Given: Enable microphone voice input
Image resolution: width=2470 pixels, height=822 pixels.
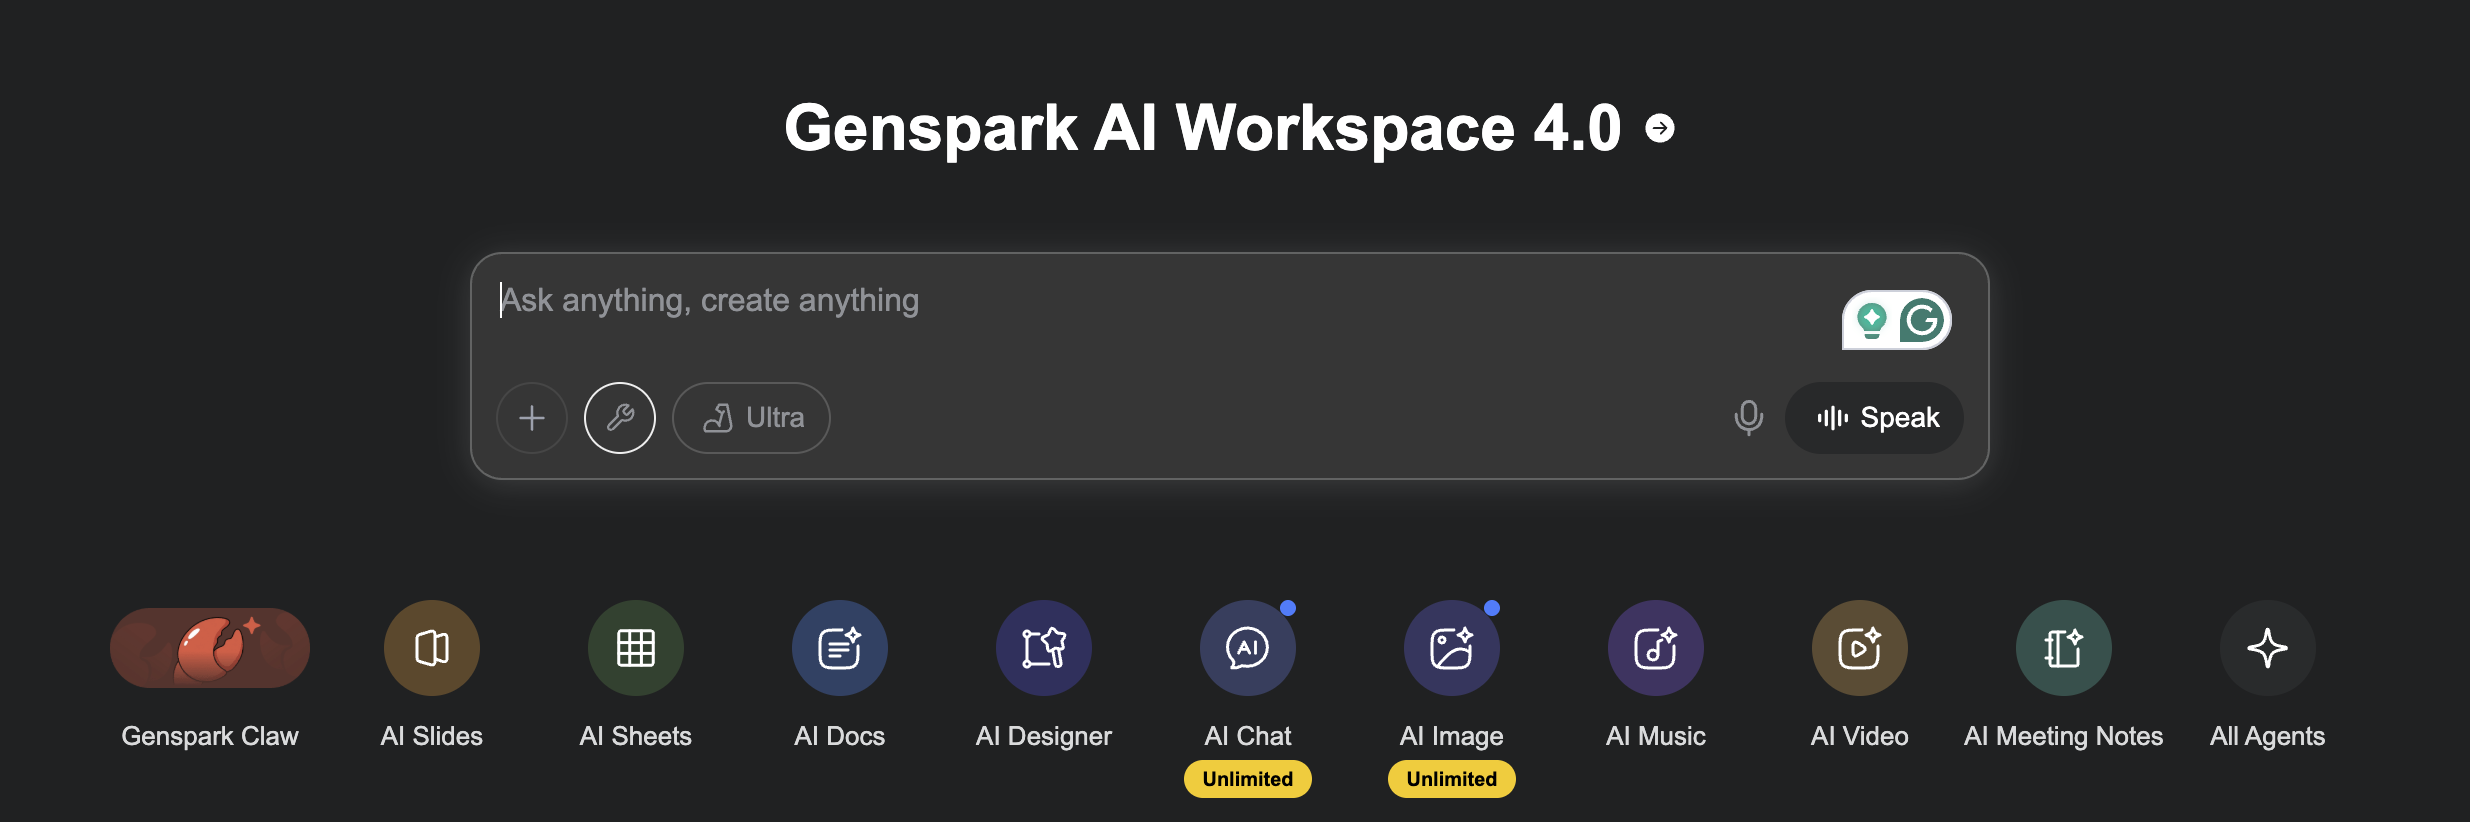Looking at the screenshot, I should click(1748, 418).
